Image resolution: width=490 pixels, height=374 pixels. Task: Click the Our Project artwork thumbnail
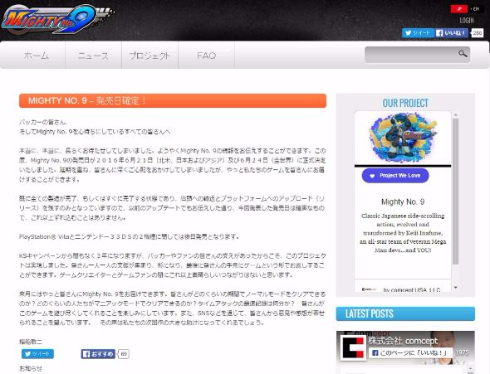coord(403,138)
